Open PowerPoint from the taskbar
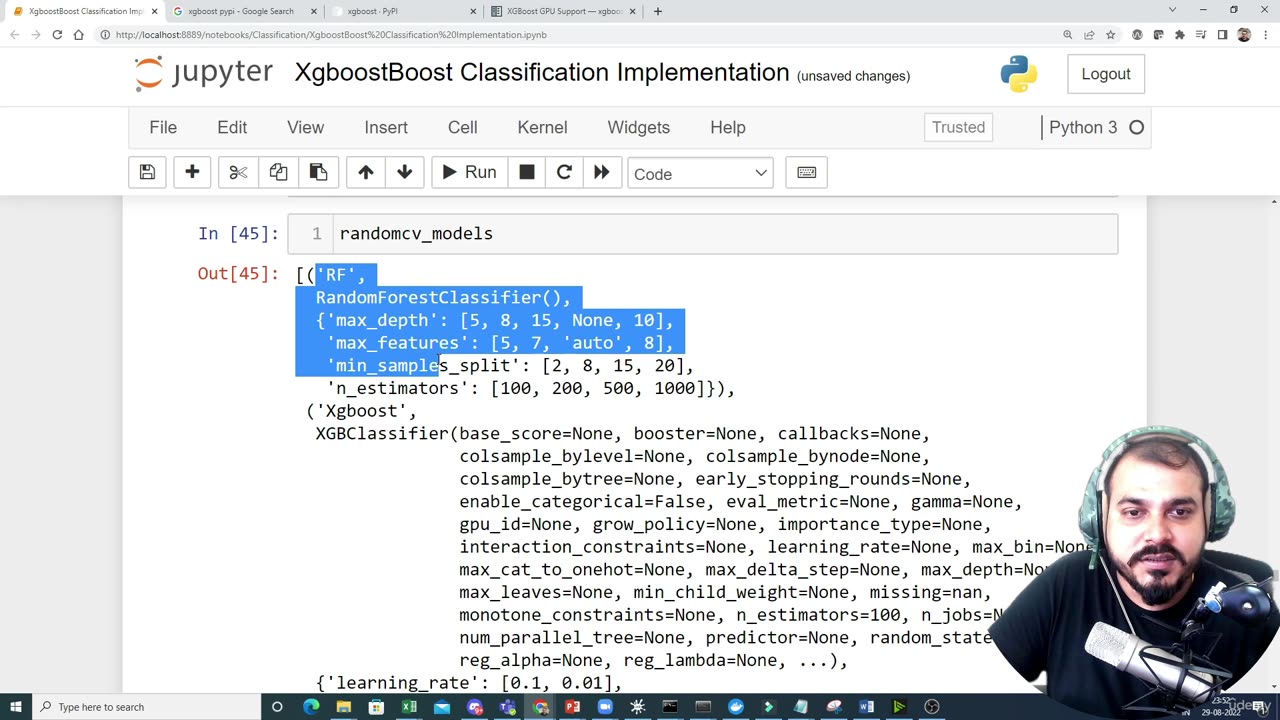1280x720 pixels. click(572, 707)
